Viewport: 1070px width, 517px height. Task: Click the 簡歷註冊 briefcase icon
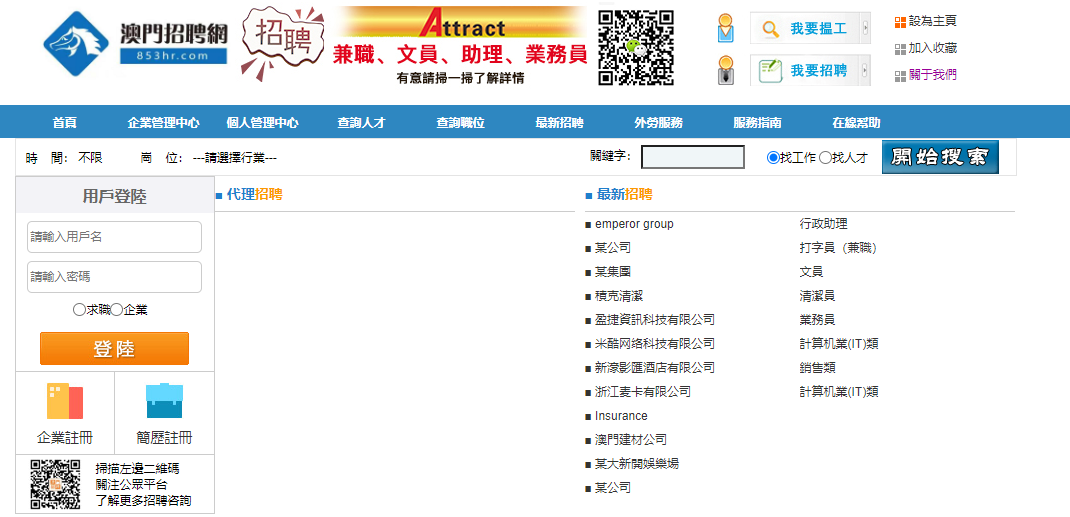[164, 401]
